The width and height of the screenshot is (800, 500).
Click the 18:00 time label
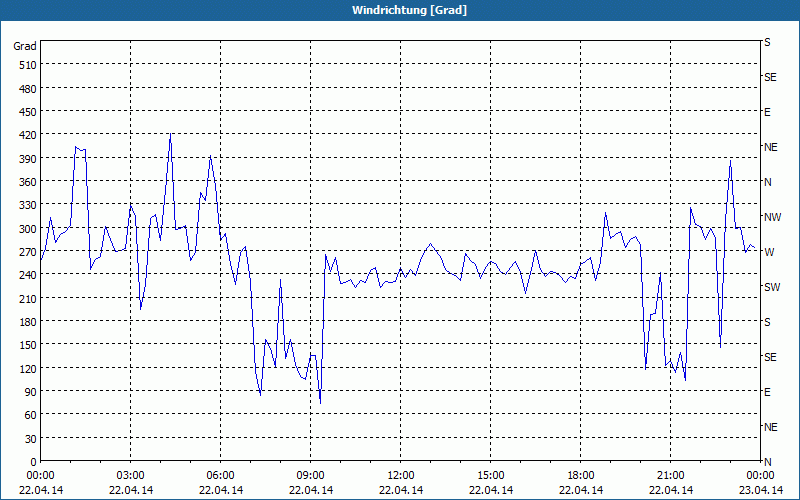[581, 476]
